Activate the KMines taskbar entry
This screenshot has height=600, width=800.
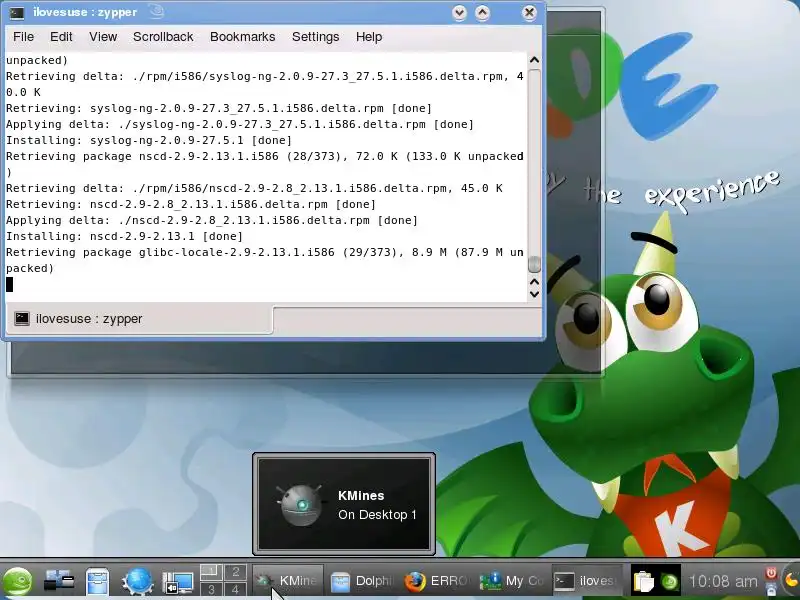point(288,581)
